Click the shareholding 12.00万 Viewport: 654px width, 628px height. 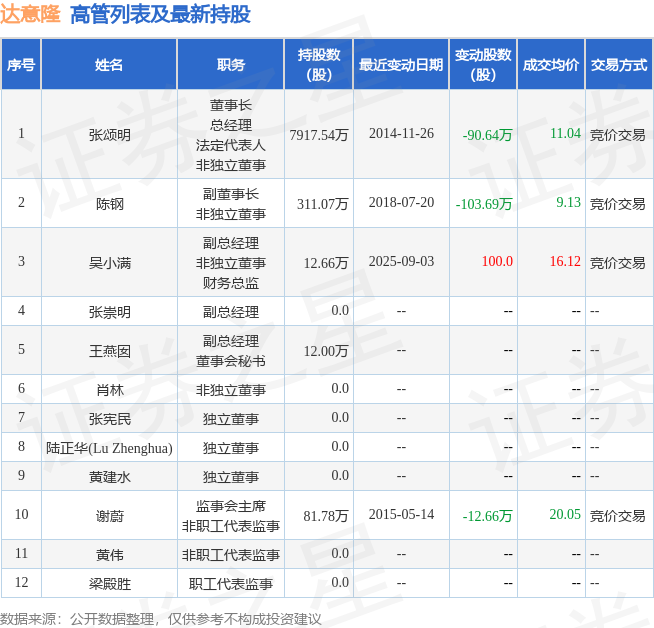click(x=326, y=351)
